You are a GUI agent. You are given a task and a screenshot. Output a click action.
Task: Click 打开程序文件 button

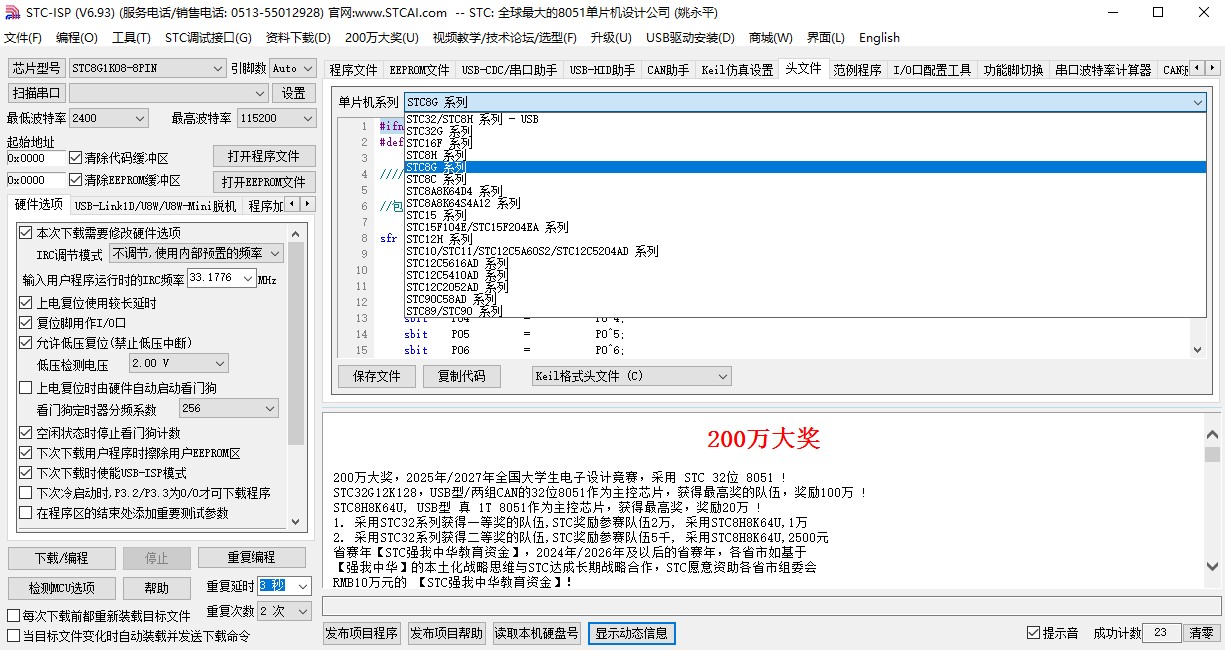coord(264,156)
